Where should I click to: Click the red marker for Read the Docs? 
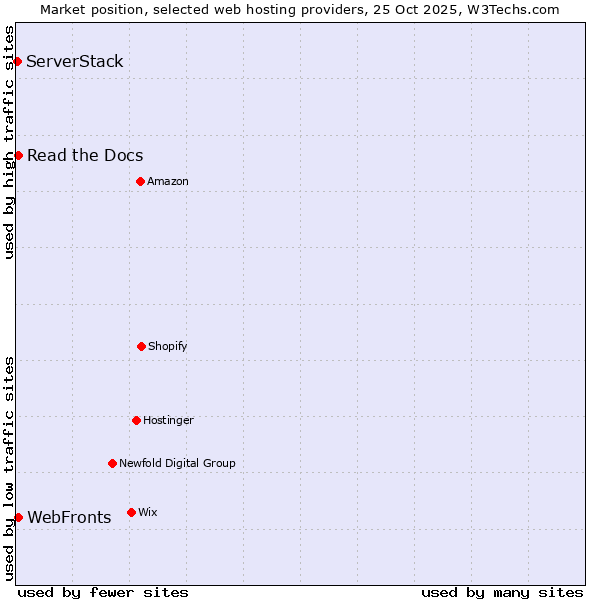18,155
